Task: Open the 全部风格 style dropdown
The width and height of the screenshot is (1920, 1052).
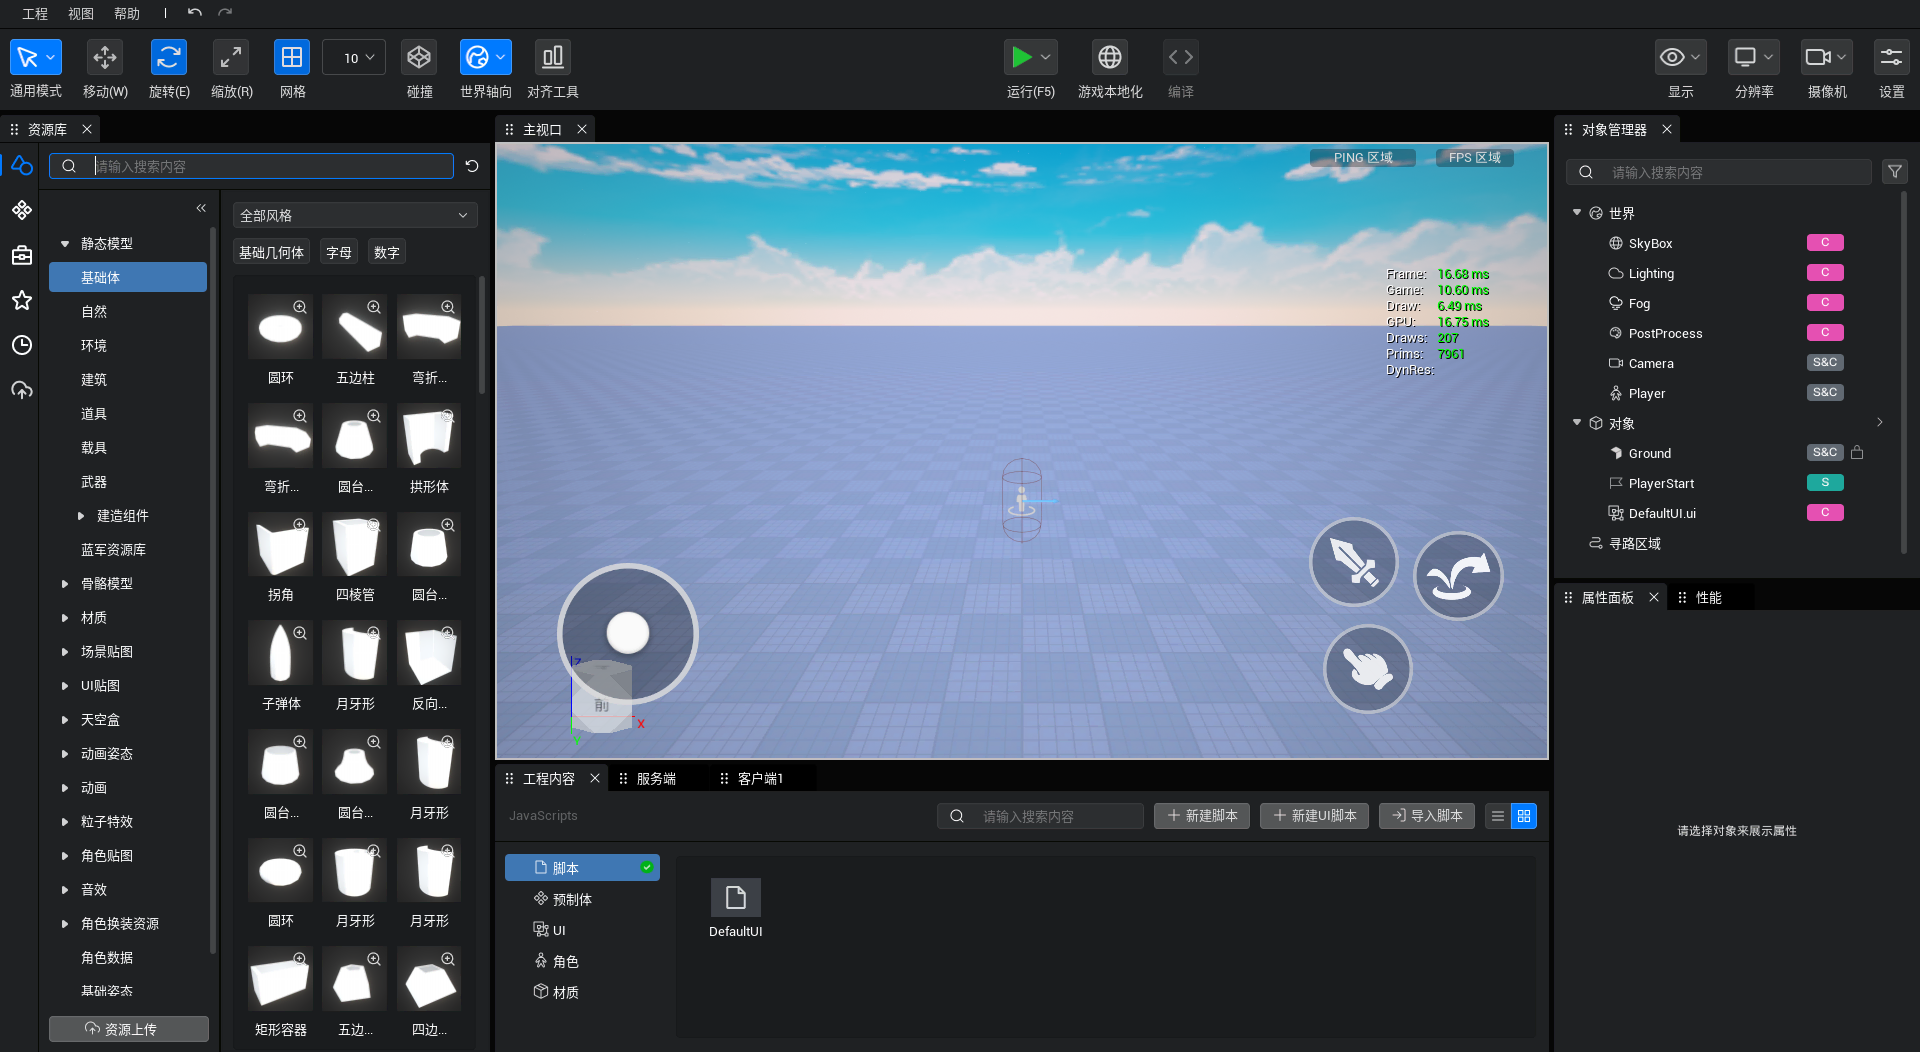Action: coord(355,215)
